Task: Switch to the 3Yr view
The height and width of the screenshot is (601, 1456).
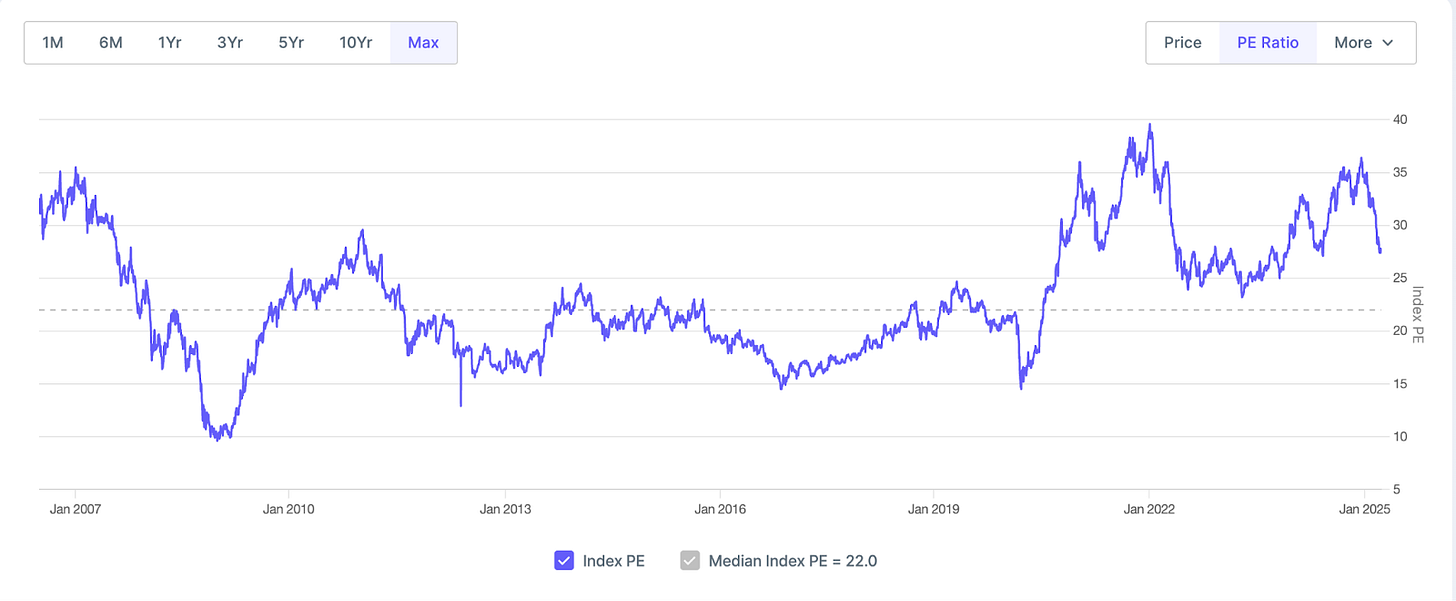Action: pyautogui.click(x=229, y=42)
